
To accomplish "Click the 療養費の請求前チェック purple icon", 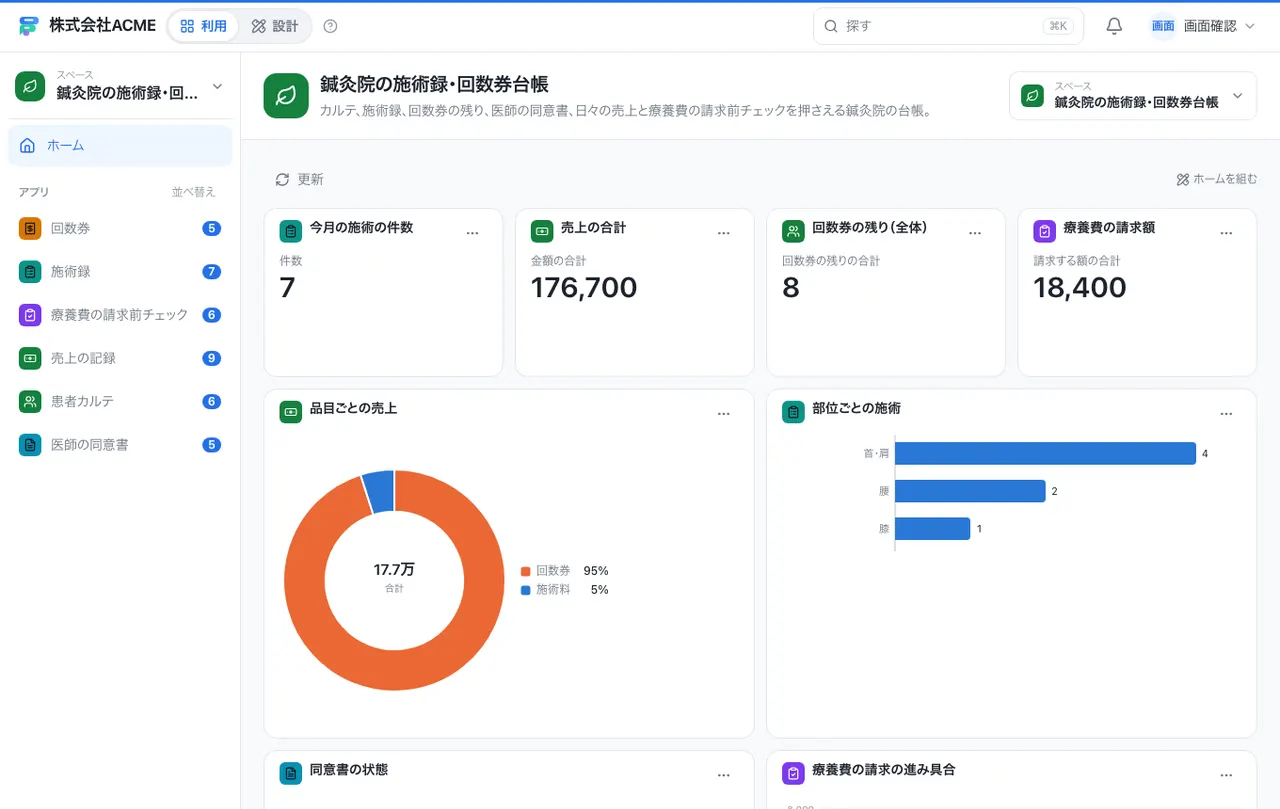I will pyautogui.click(x=30, y=314).
